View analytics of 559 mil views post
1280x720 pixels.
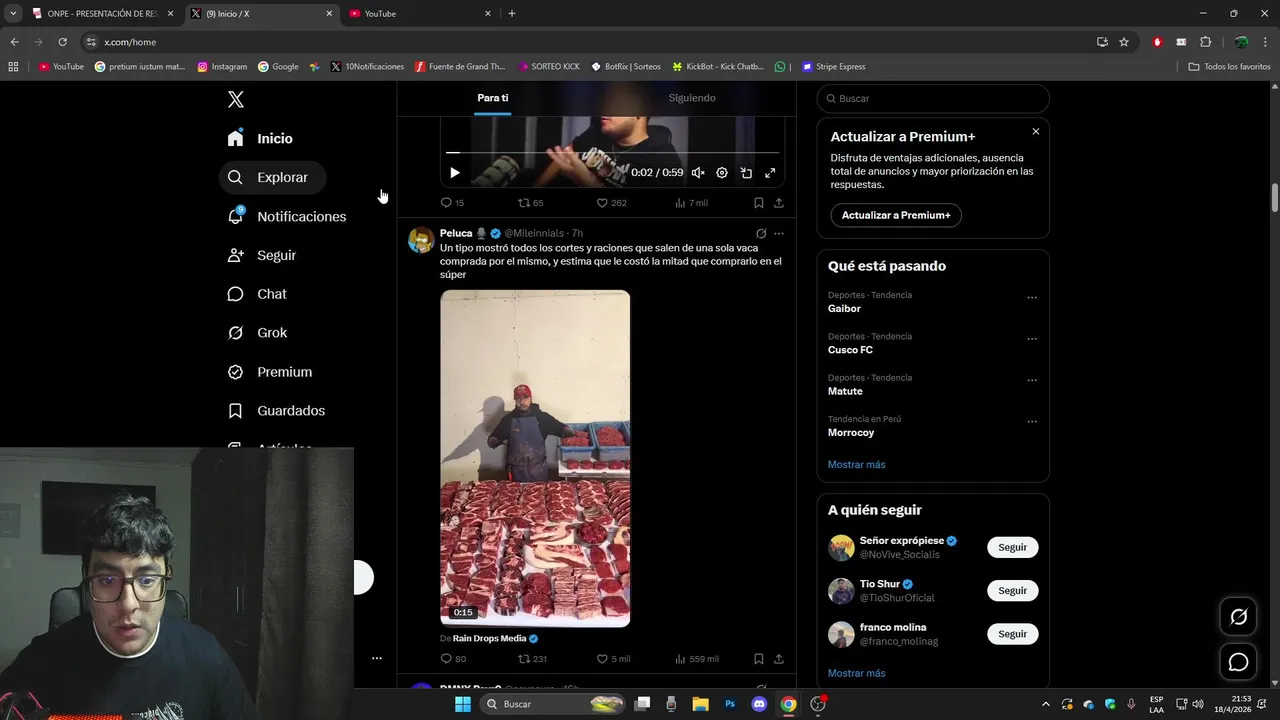click(x=697, y=659)
